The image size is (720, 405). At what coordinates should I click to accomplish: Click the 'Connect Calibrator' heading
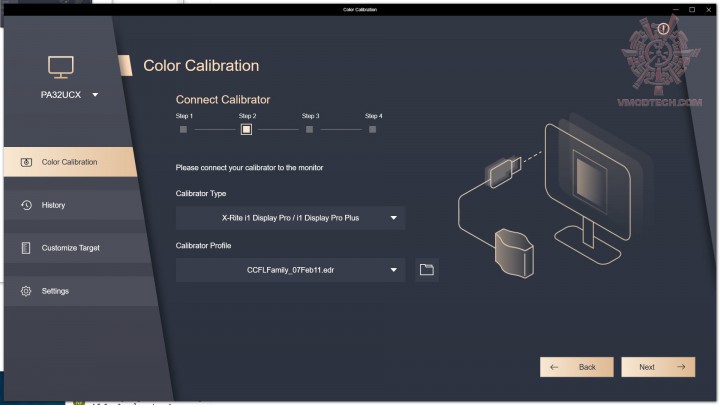click(x=223, y=100)
